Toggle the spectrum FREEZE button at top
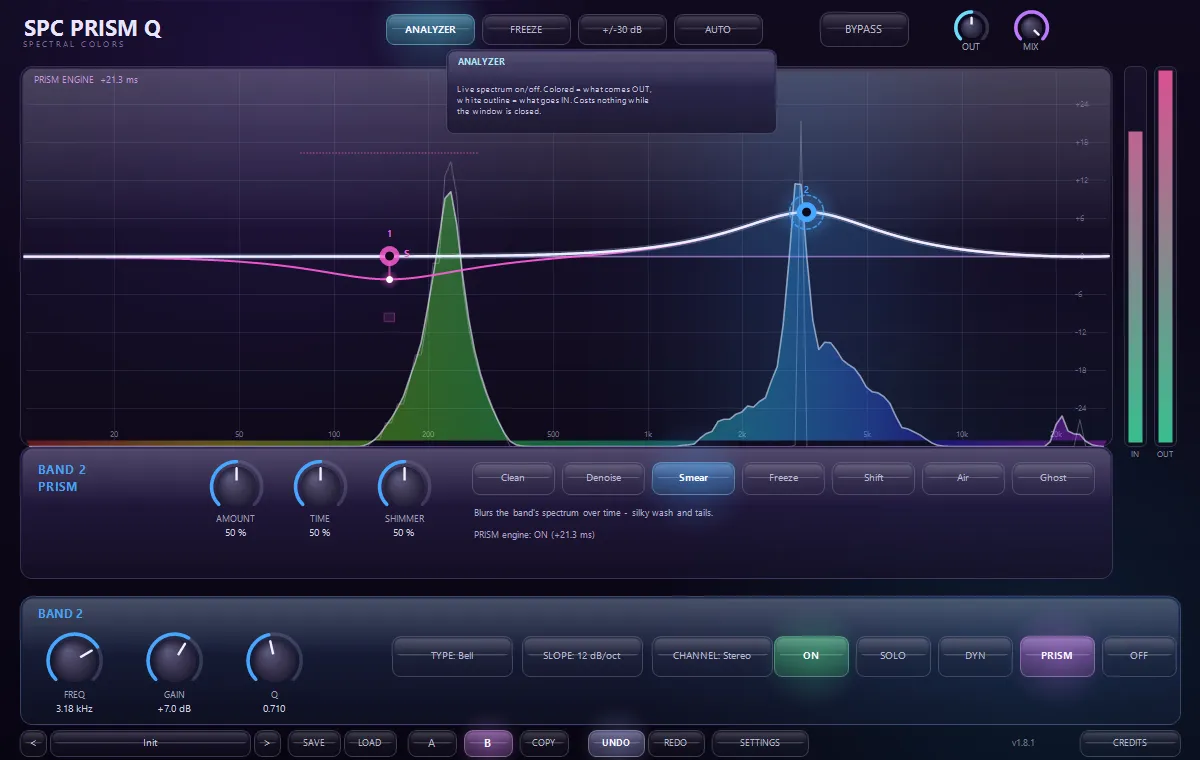The height and width of the screenshot is (760, 1200). (526, 30)
